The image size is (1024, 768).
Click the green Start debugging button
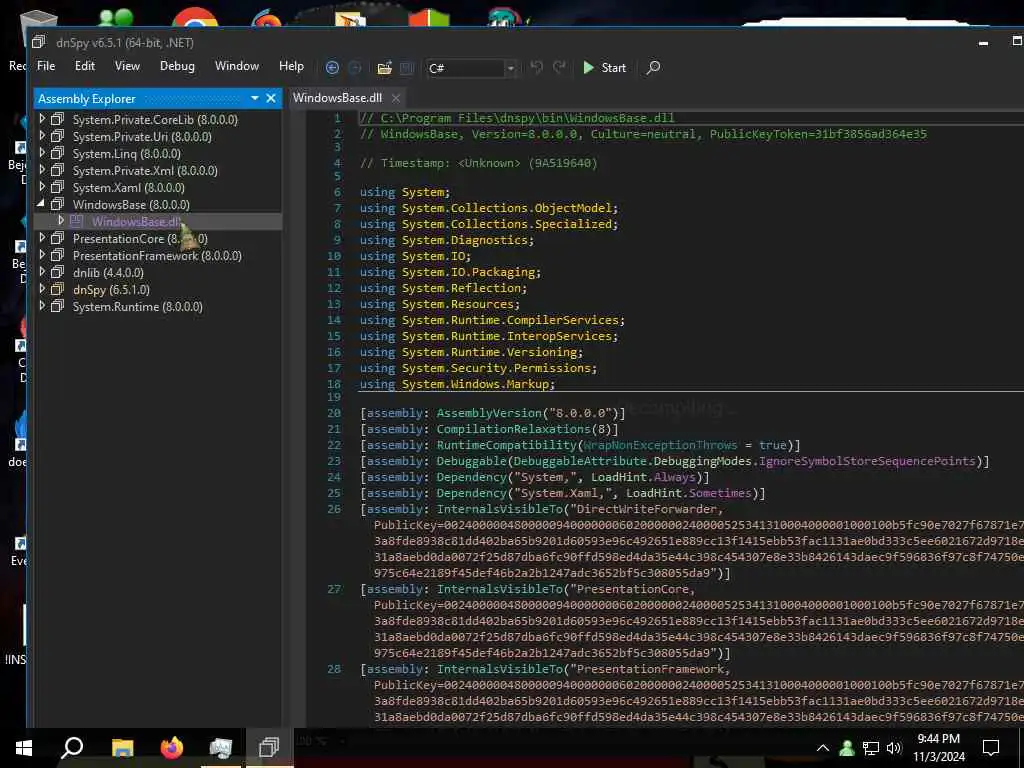tap(604, 67)
